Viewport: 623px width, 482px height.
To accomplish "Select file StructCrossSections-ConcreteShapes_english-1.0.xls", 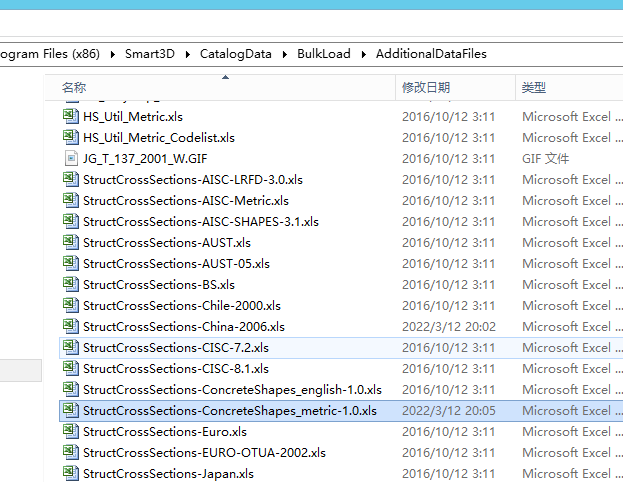I will point(232,390).
